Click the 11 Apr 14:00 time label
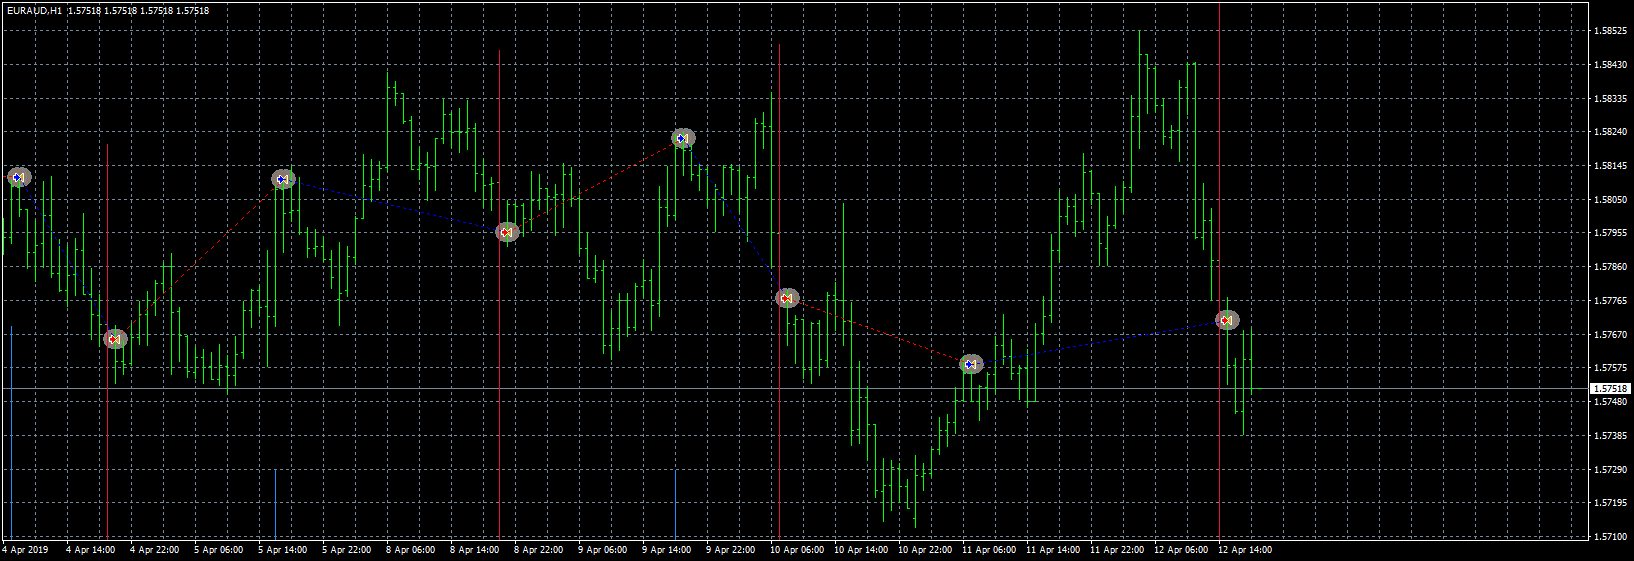1634x561 pixels. (1053, 550)
